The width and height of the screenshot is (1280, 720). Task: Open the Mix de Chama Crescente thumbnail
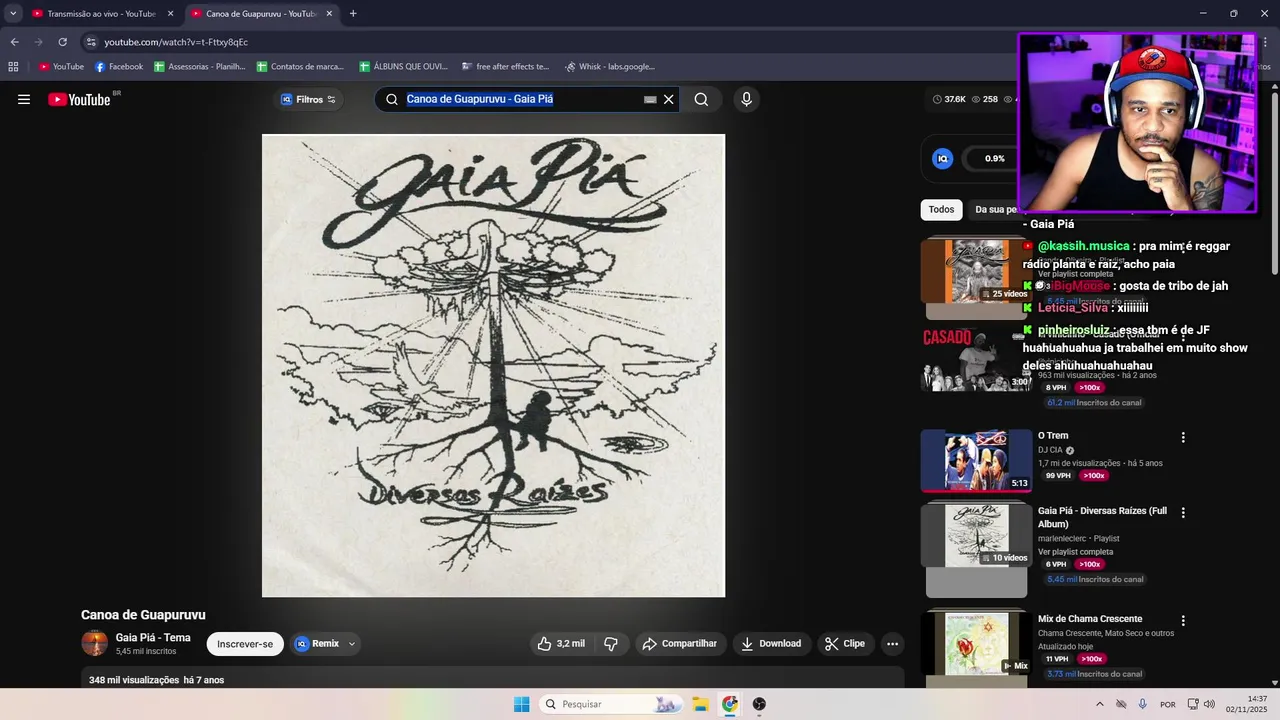pos(976,643)
